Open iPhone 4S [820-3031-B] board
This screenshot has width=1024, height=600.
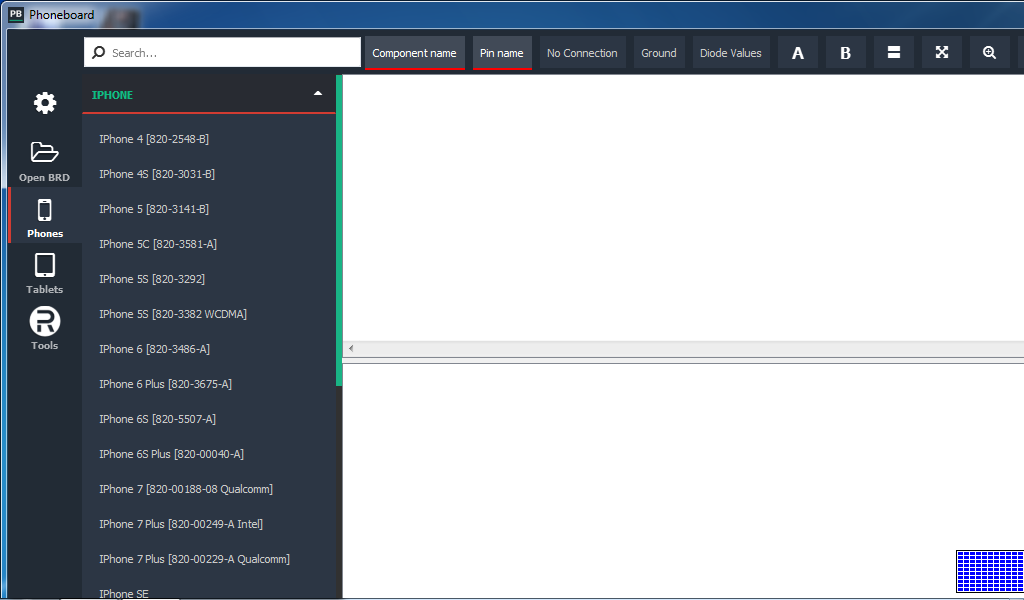(157, 174)
